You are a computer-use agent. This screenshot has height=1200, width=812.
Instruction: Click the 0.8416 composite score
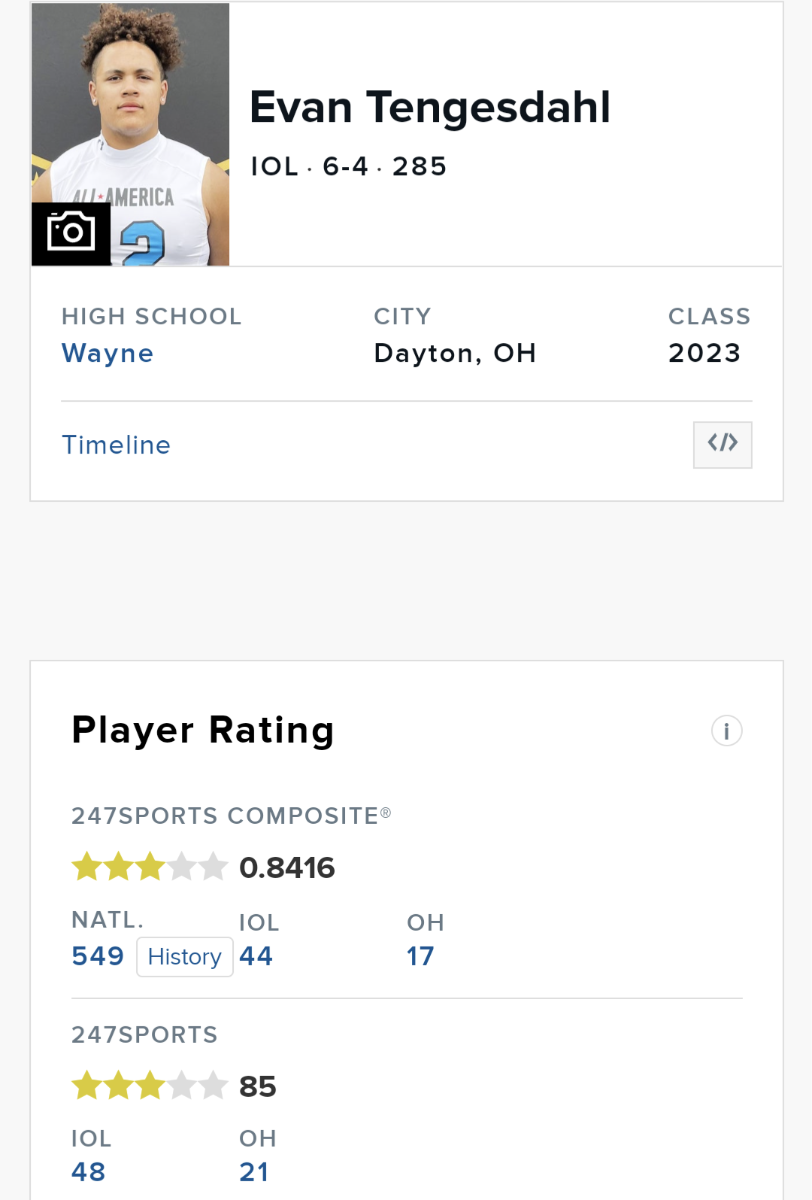tap(287, 868)
